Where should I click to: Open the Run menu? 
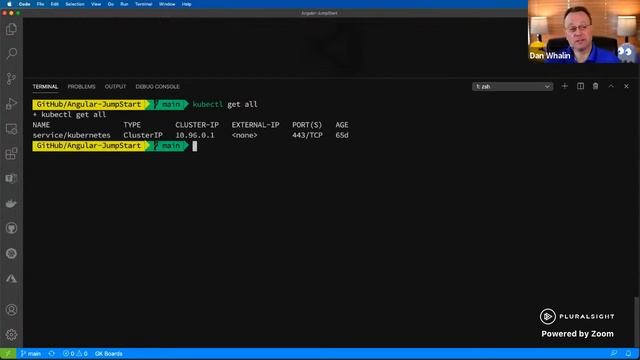point(124,4)
